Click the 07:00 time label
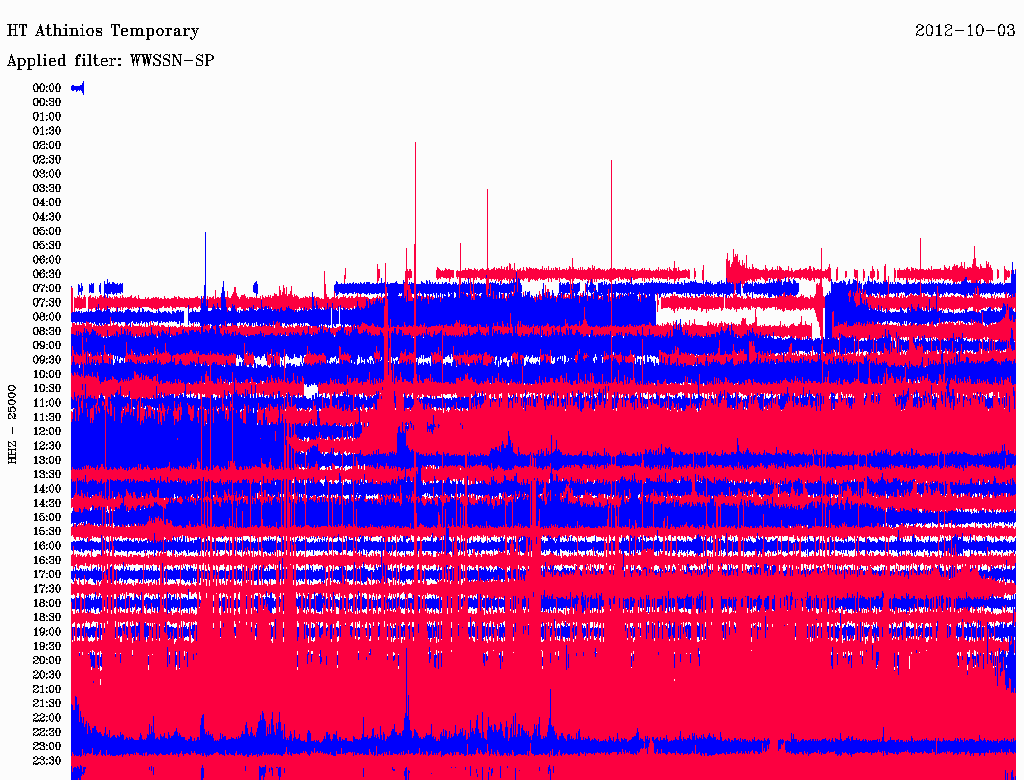 47,288
